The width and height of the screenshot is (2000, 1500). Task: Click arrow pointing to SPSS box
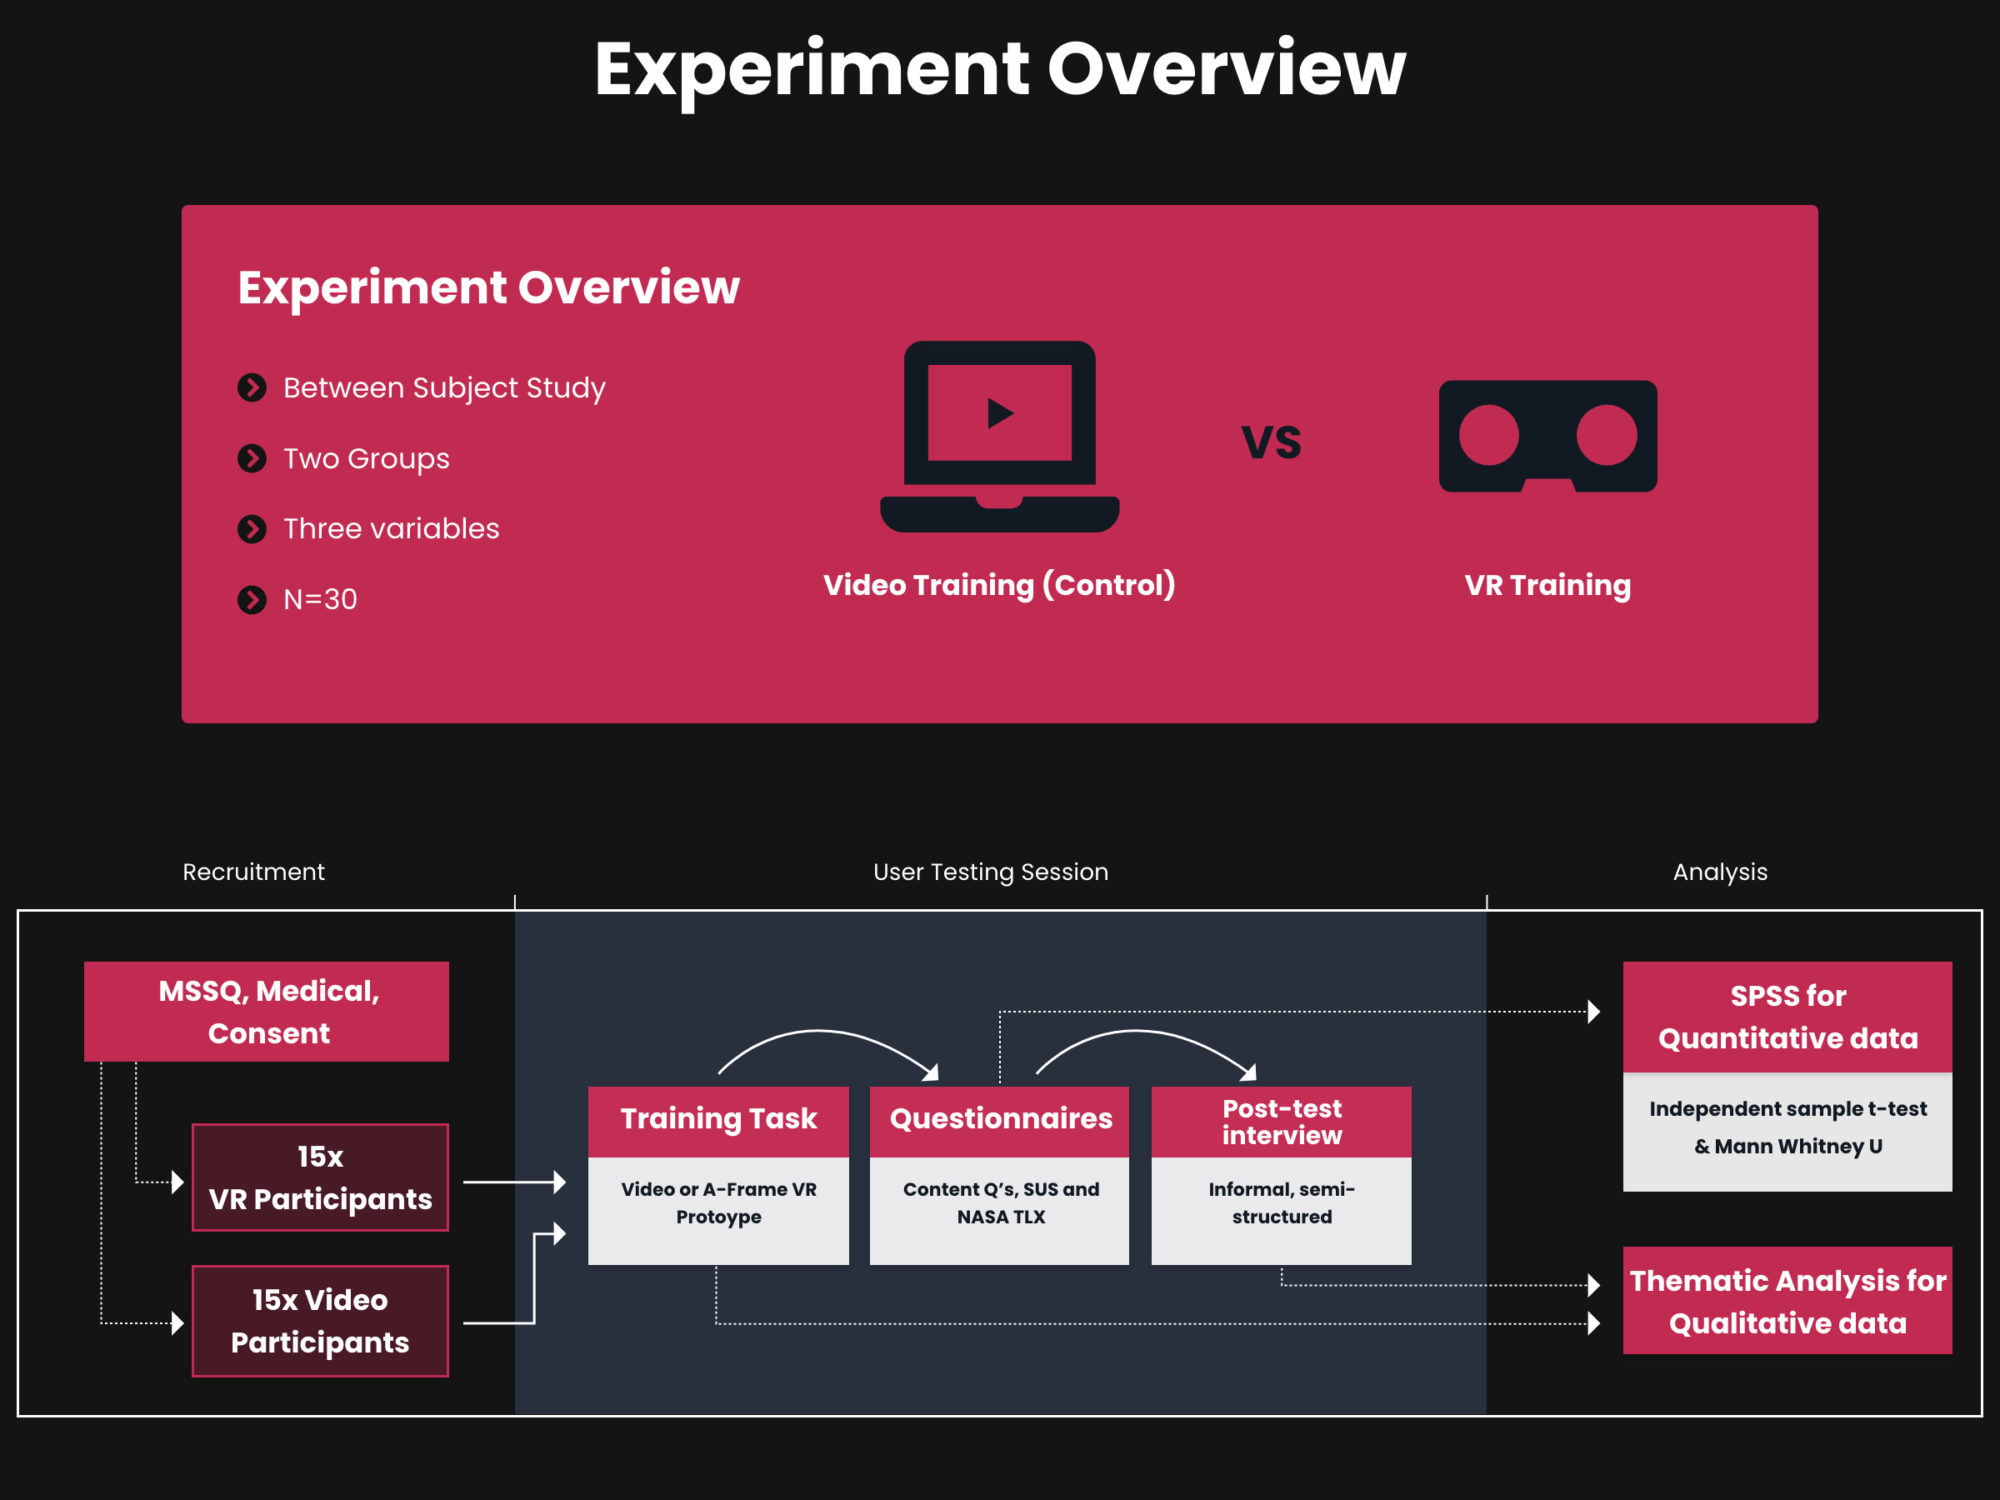coord(1593,1011)
